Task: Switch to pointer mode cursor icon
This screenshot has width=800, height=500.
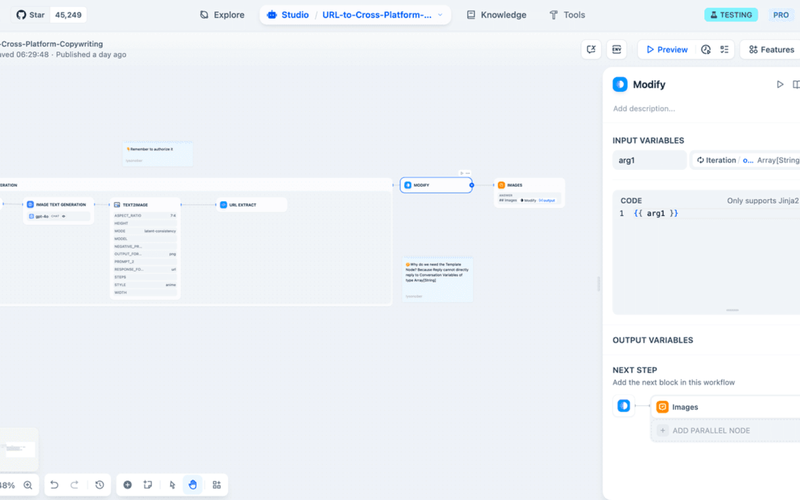Action: click(172, 485)
